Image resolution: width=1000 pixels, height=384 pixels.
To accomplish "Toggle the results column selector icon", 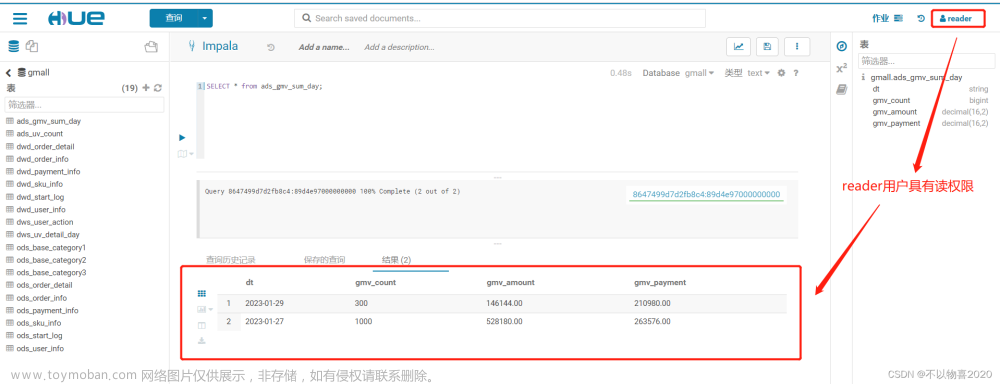I will pos(202,325).
